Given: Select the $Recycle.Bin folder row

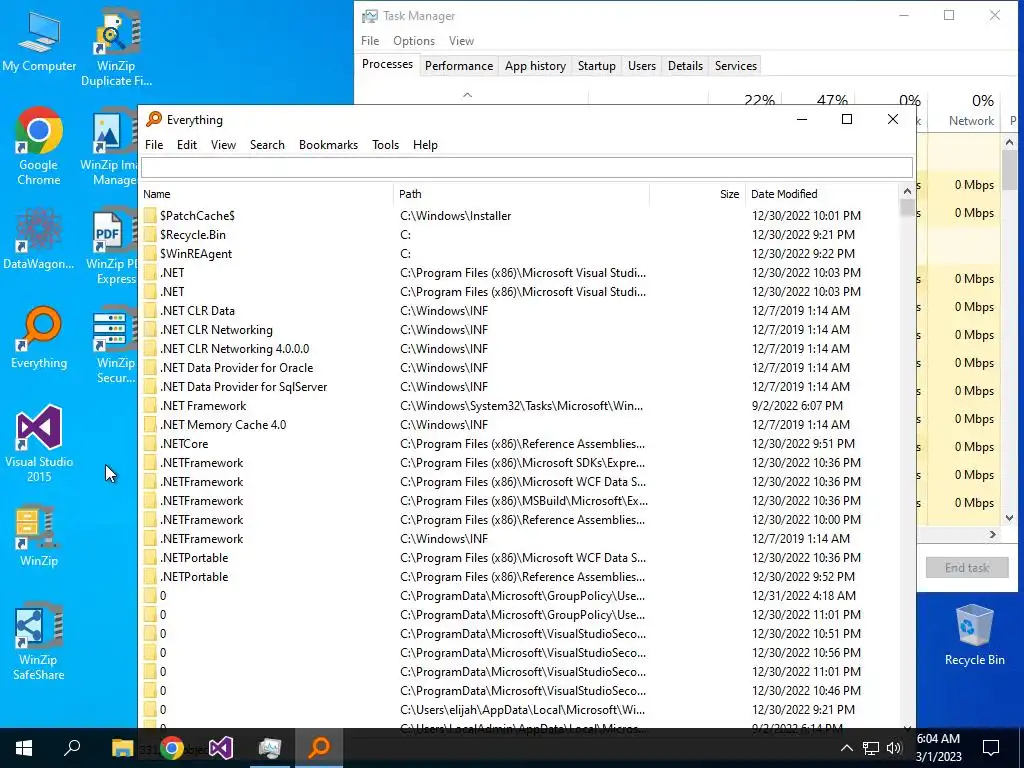Looking at the screenshot, I should (x=519, y=234).
